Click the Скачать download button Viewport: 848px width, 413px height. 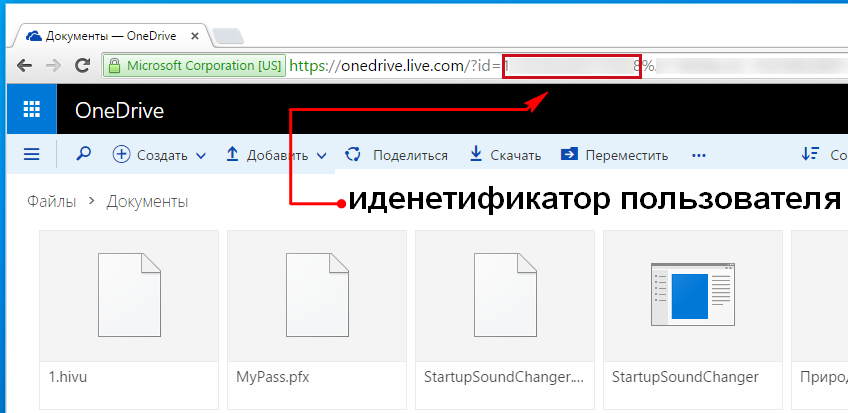click(505, 155)
